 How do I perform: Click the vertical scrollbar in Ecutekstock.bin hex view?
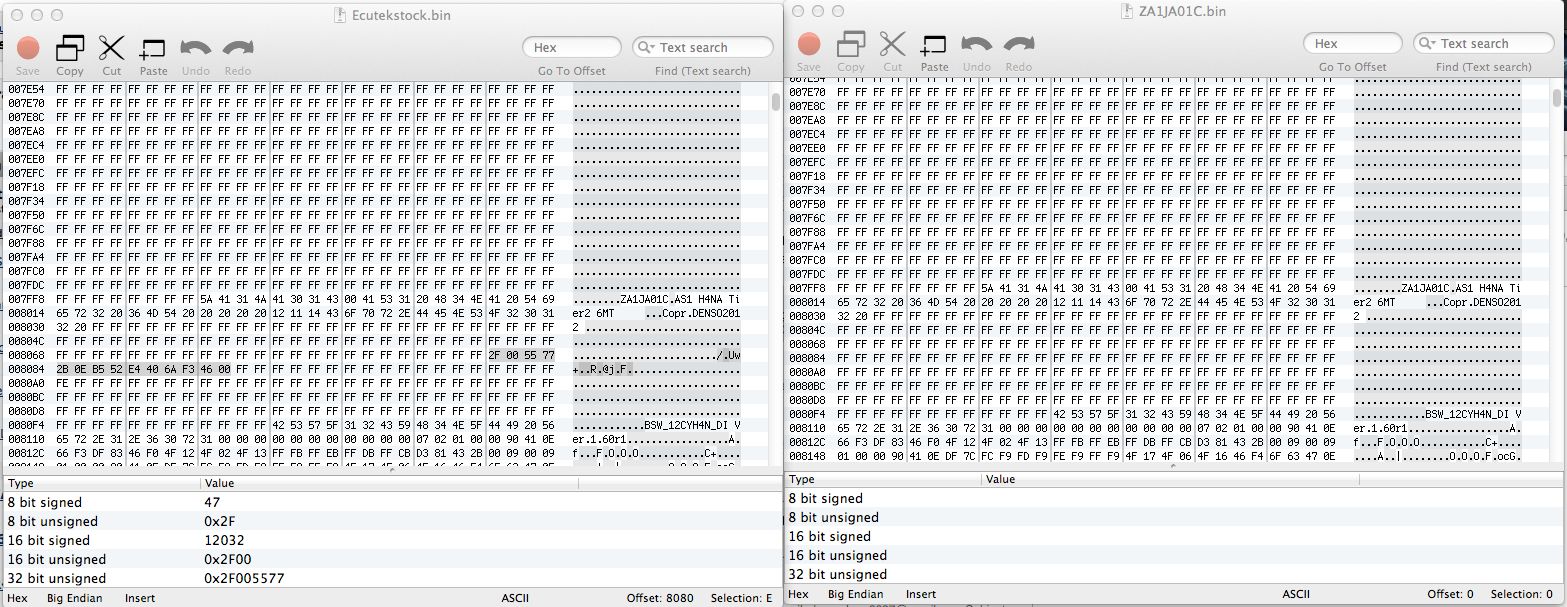tap(775, 102)
